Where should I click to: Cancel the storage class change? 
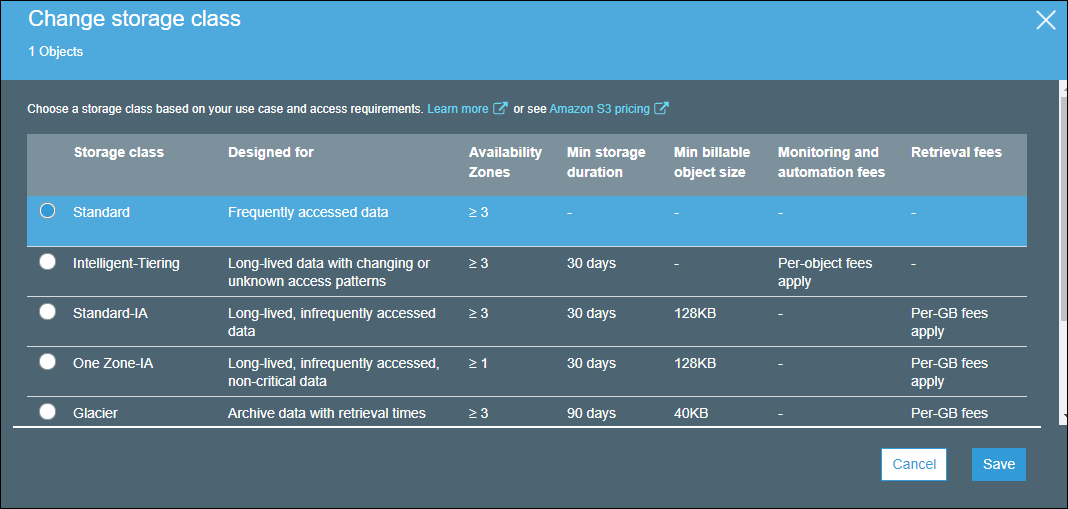click(x=914, y=464)
